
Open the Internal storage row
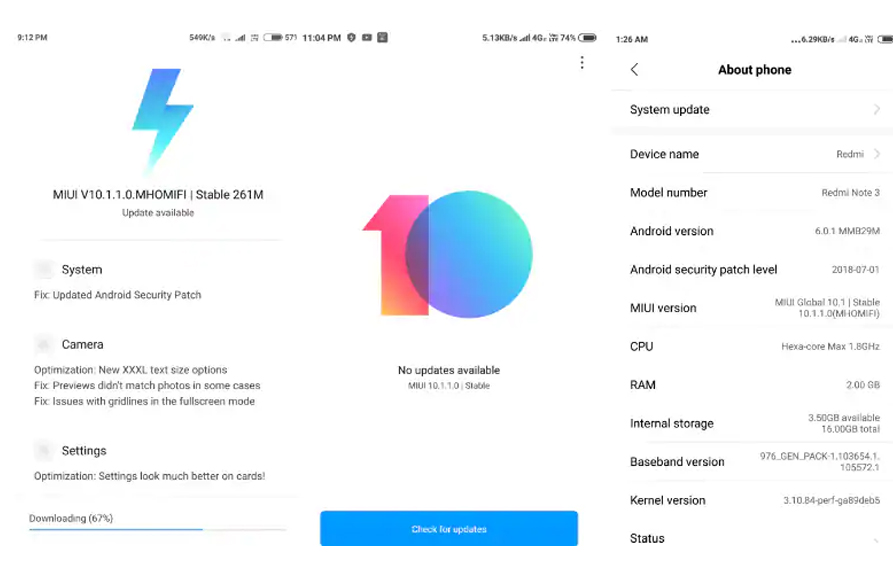753,423
